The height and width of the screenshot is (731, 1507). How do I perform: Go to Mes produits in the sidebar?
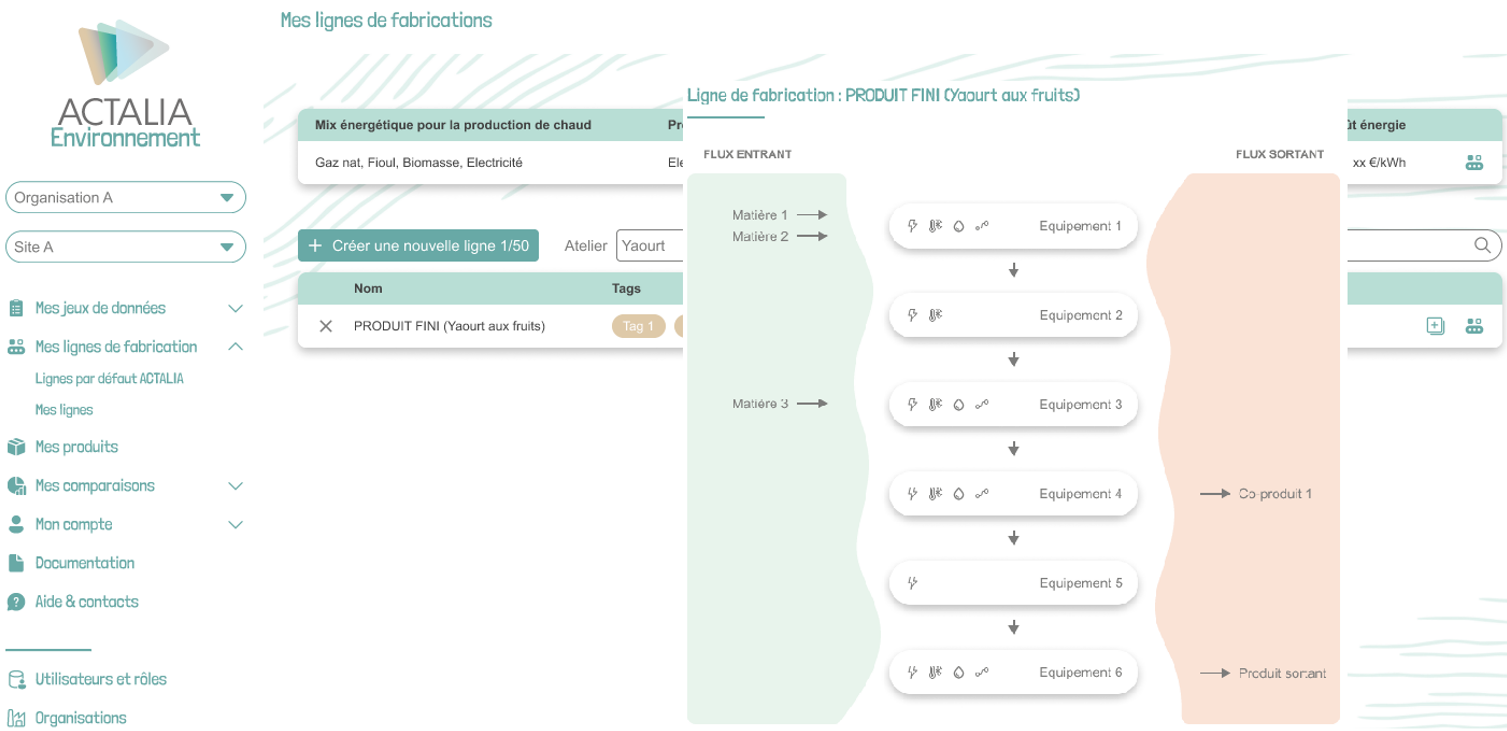tap(76, 447)
